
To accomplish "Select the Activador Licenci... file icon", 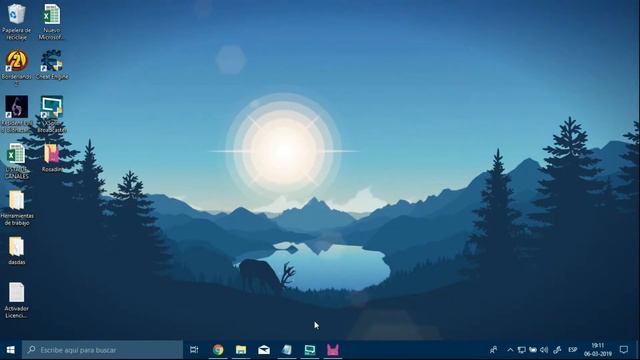I will click(16, 300).
